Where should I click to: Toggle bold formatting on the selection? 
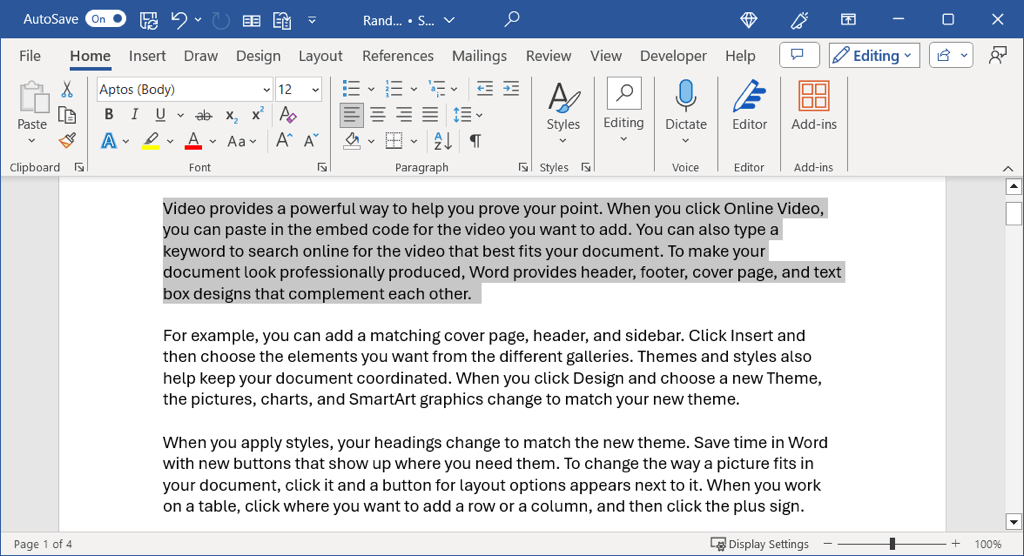coord(109,115)
